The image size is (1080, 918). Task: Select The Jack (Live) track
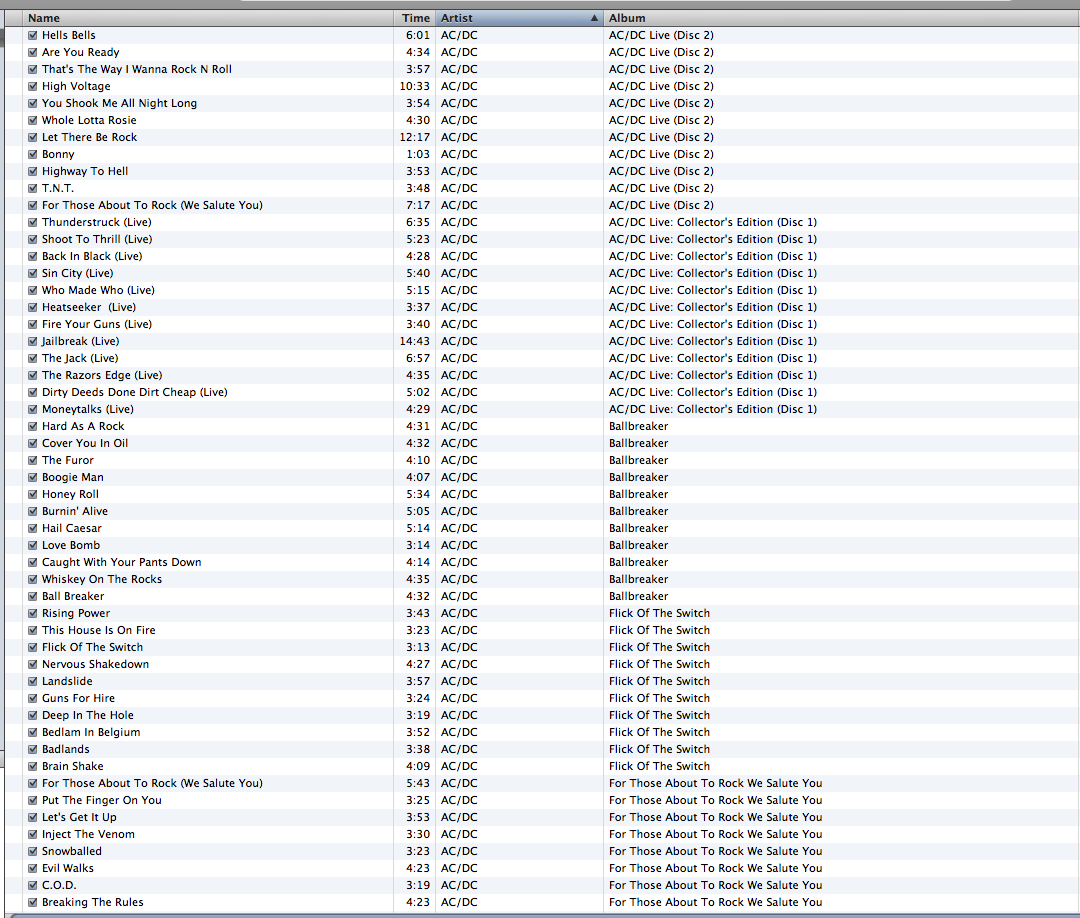80,358
